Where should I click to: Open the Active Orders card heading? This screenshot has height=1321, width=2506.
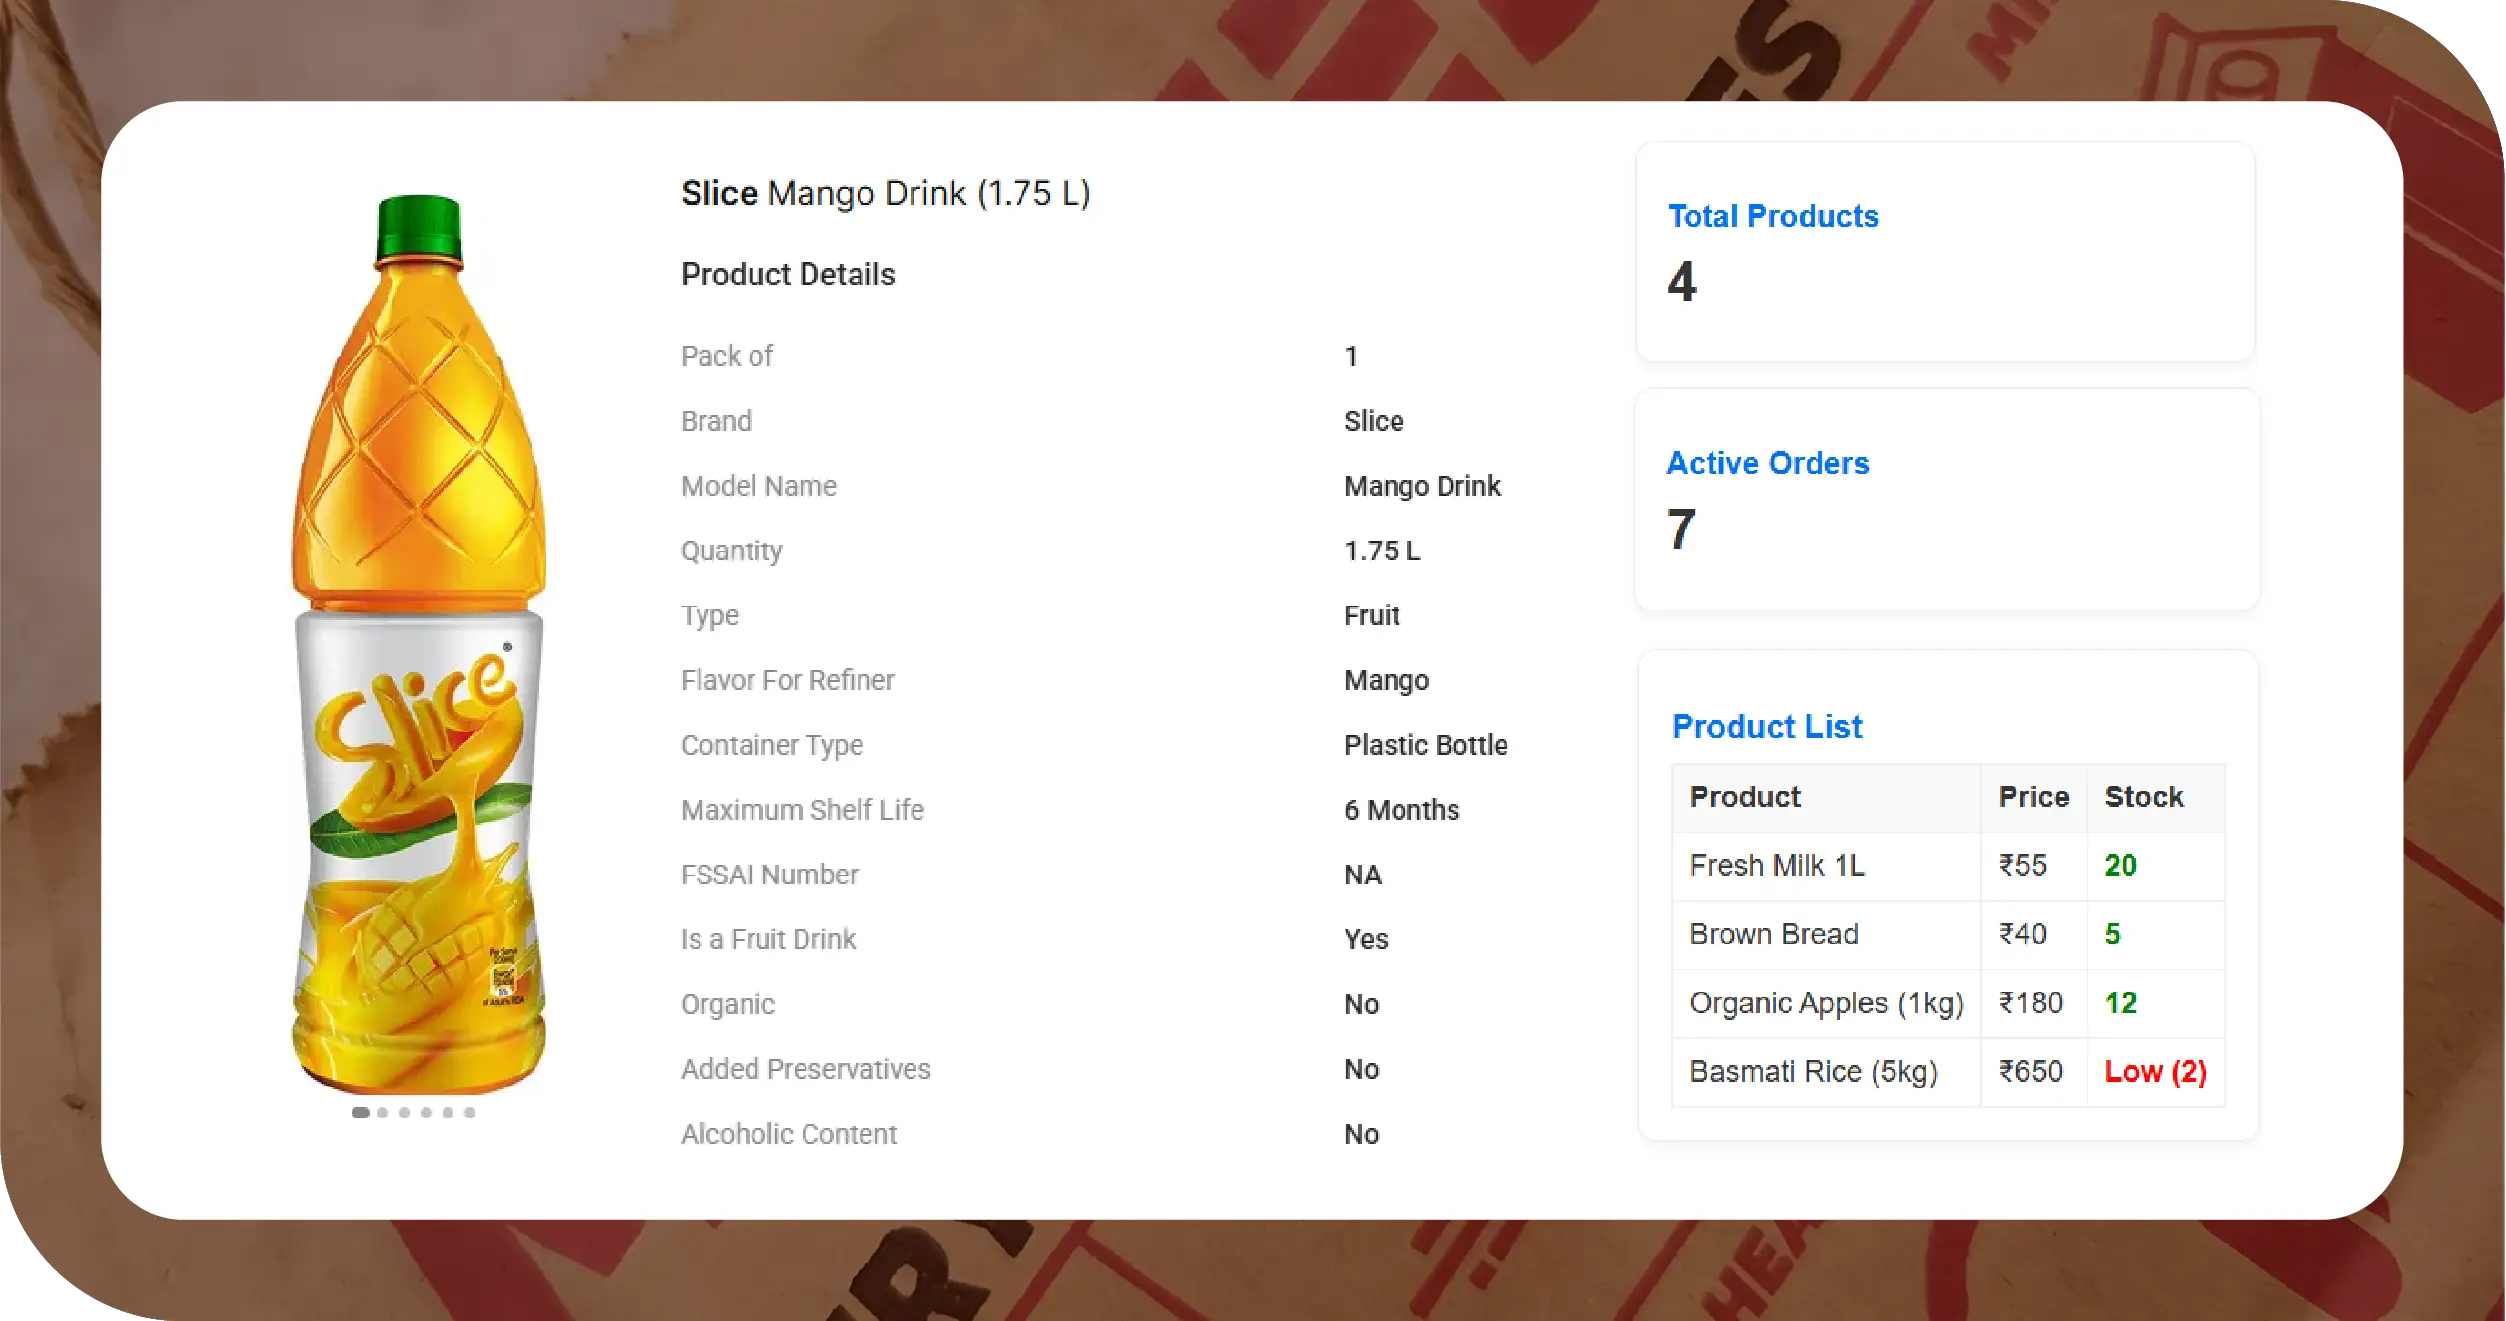tap(1767, 463)
